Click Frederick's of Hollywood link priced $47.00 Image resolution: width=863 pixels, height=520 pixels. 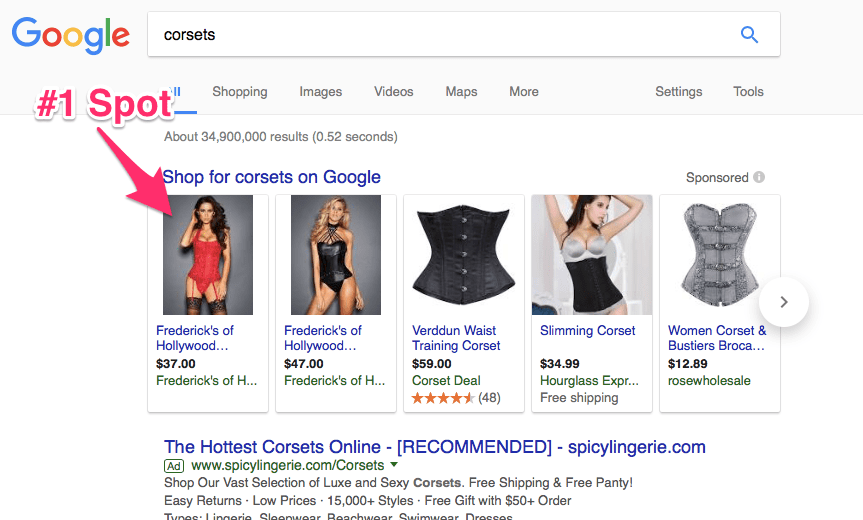coord(323,338)
